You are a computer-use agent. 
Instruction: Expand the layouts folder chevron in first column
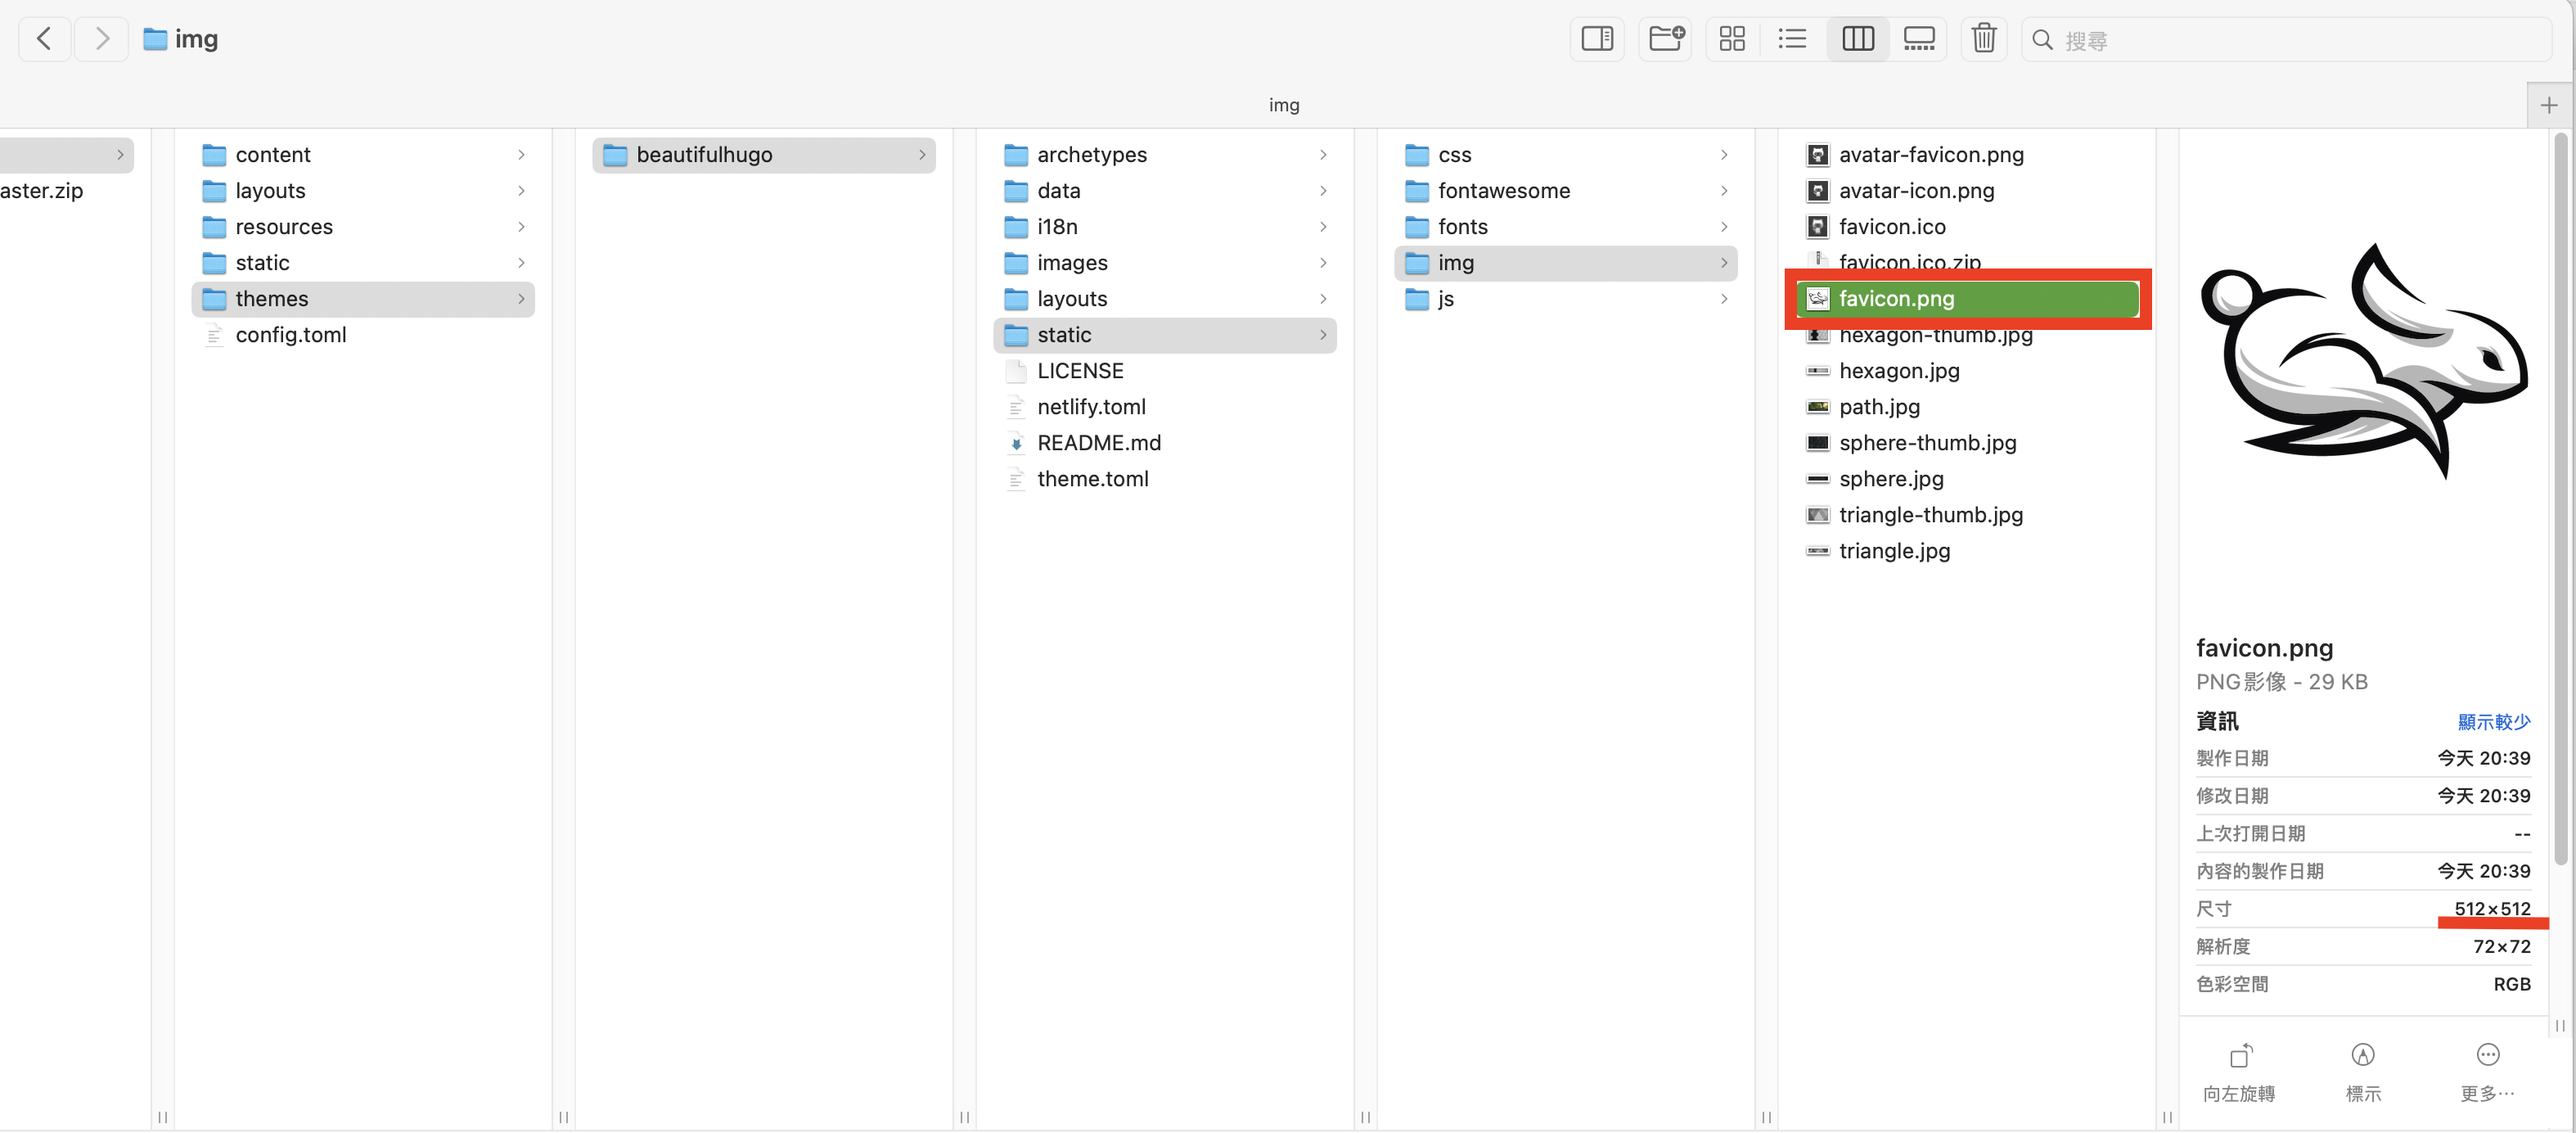521,191
